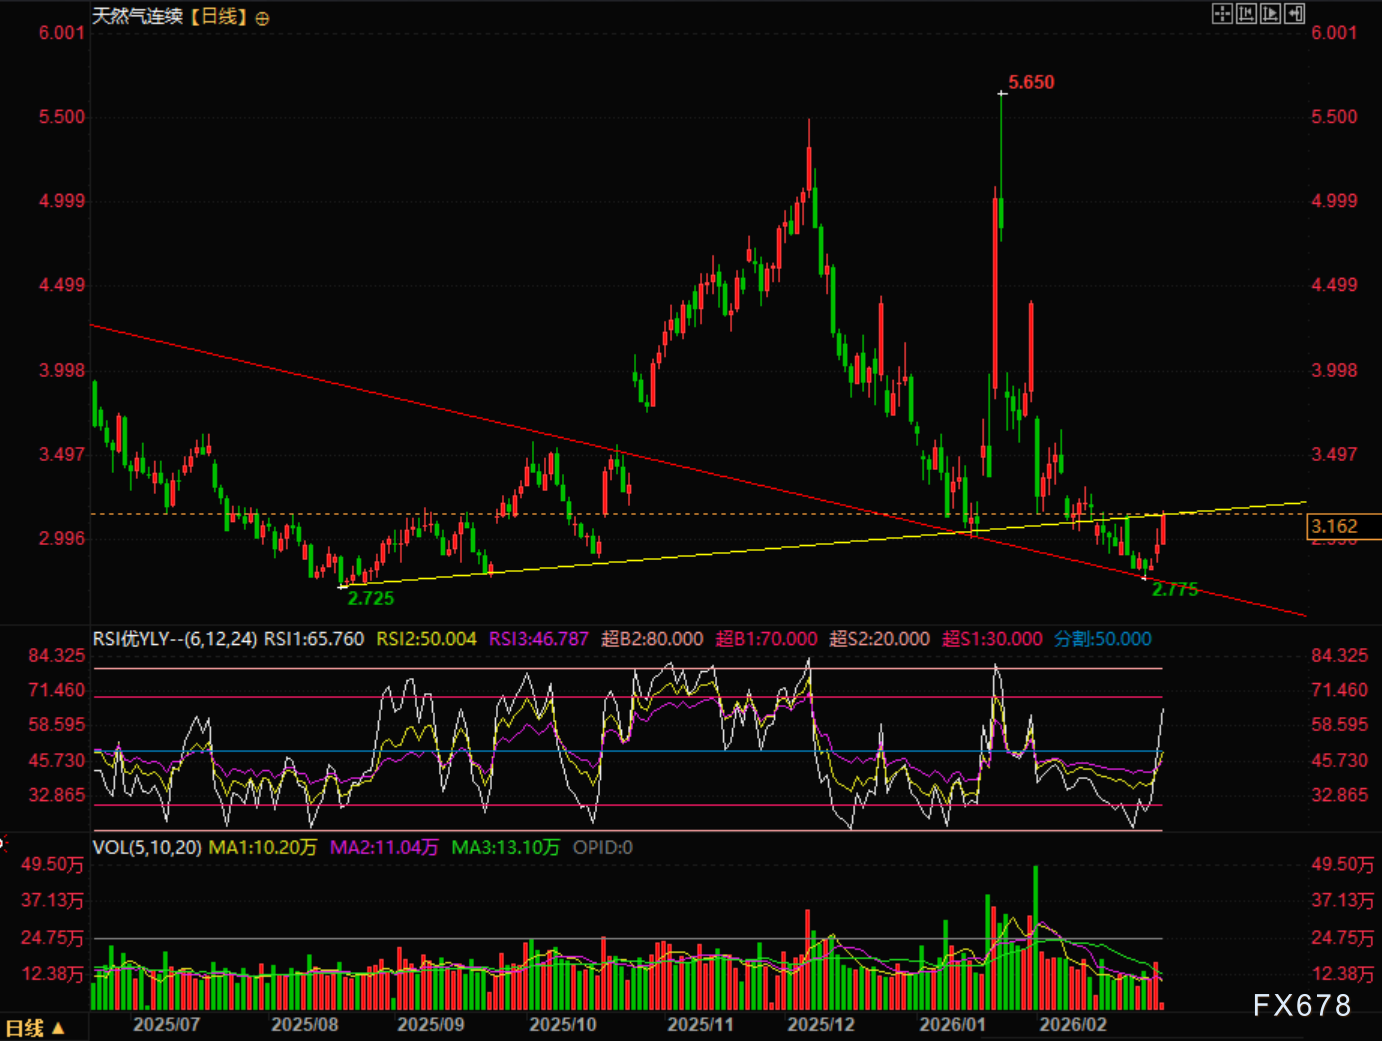Click the 2.725 low price marker
1382x1041 pixels.
371,598
